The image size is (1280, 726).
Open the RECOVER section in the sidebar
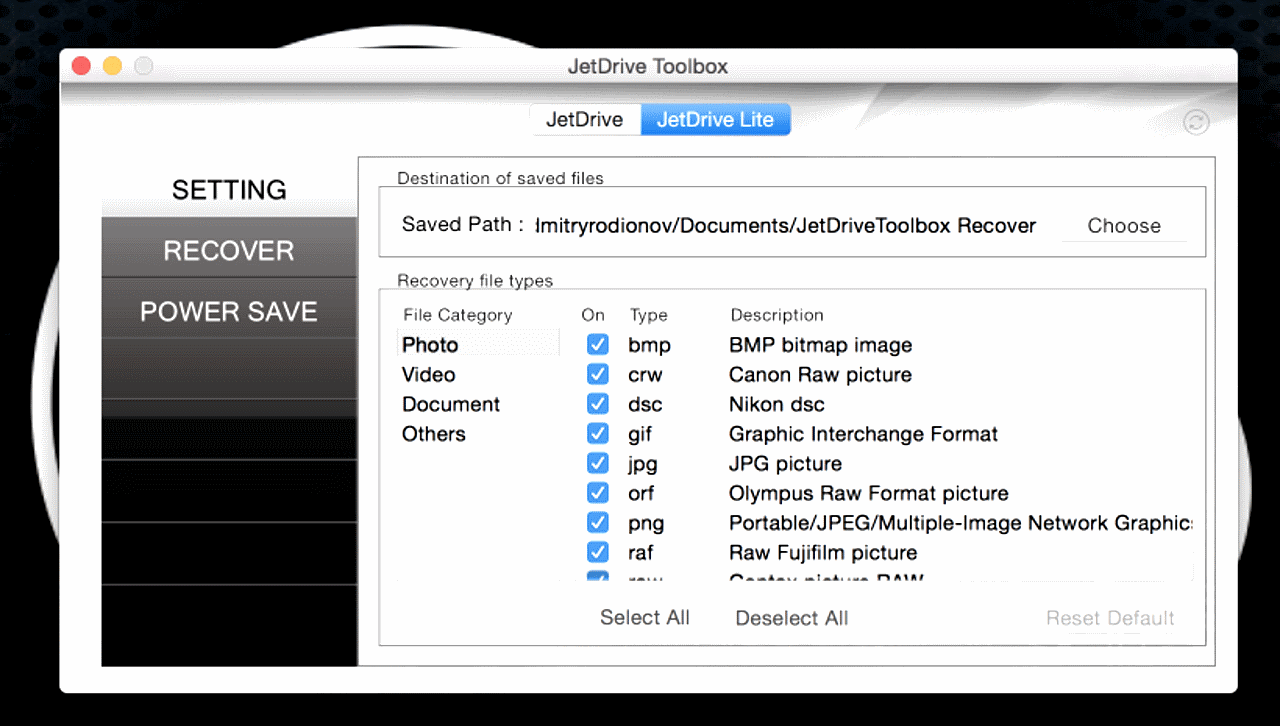(229, 250)
